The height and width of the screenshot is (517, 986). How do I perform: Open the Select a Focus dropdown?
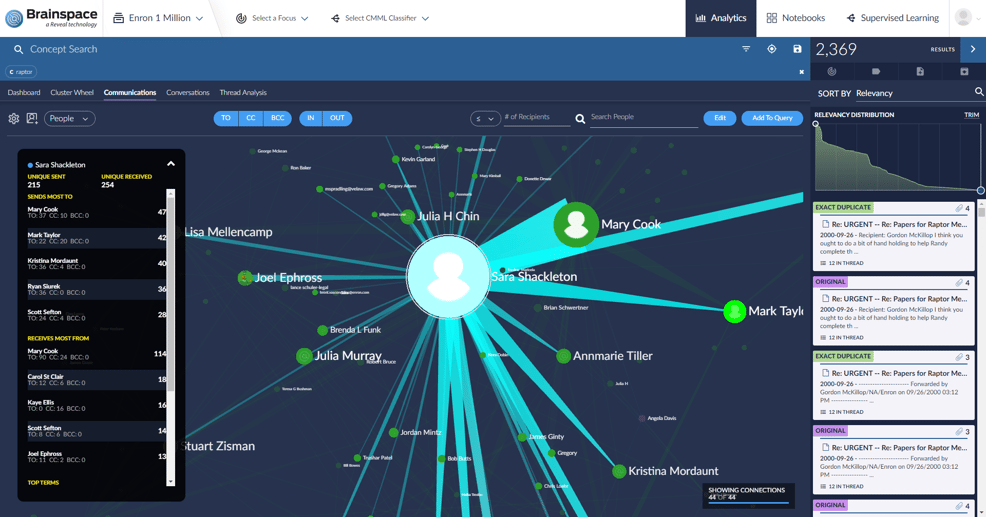(x=272, y=18)
